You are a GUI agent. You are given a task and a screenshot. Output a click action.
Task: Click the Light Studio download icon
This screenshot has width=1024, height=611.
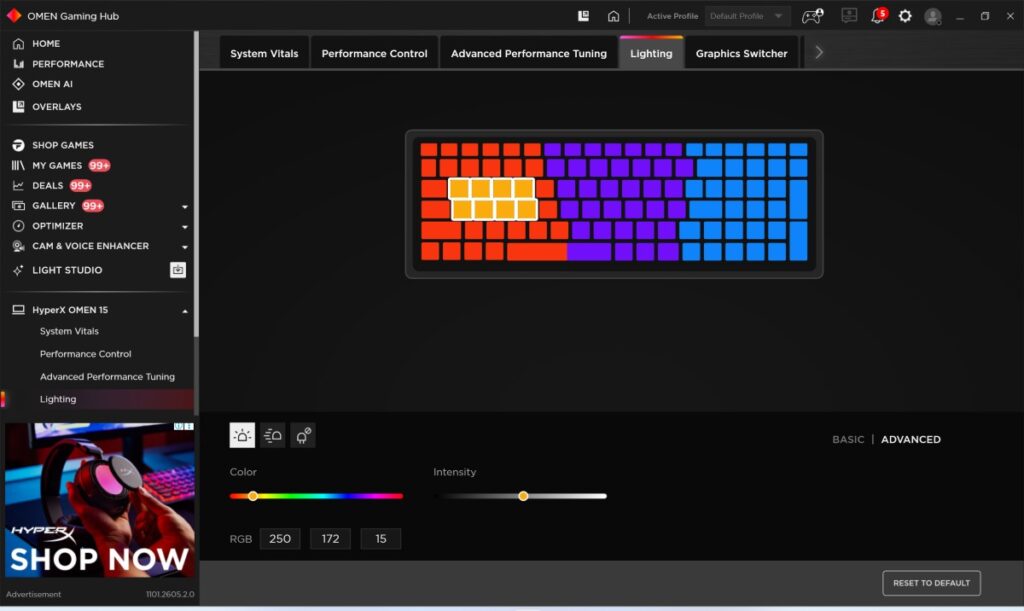coord(178,270)
